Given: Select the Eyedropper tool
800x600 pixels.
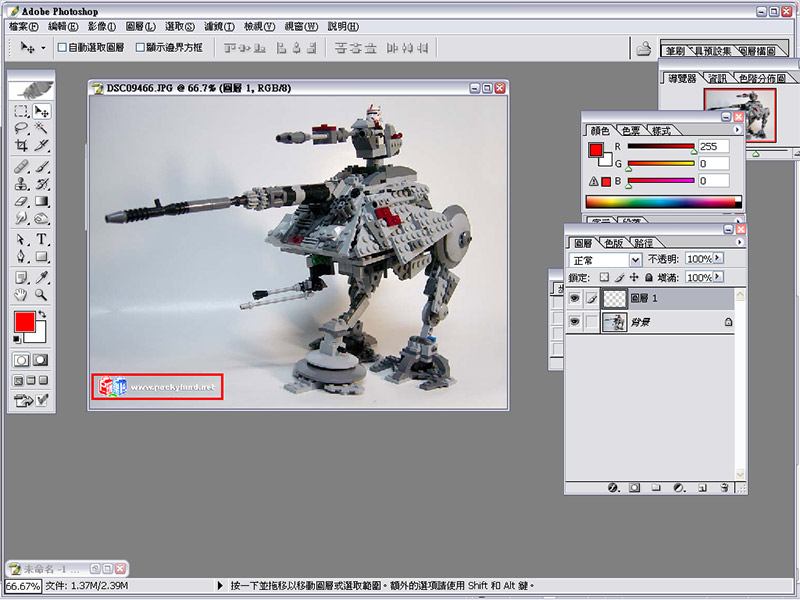Looking at the screenshot, I should coord(42,277).
